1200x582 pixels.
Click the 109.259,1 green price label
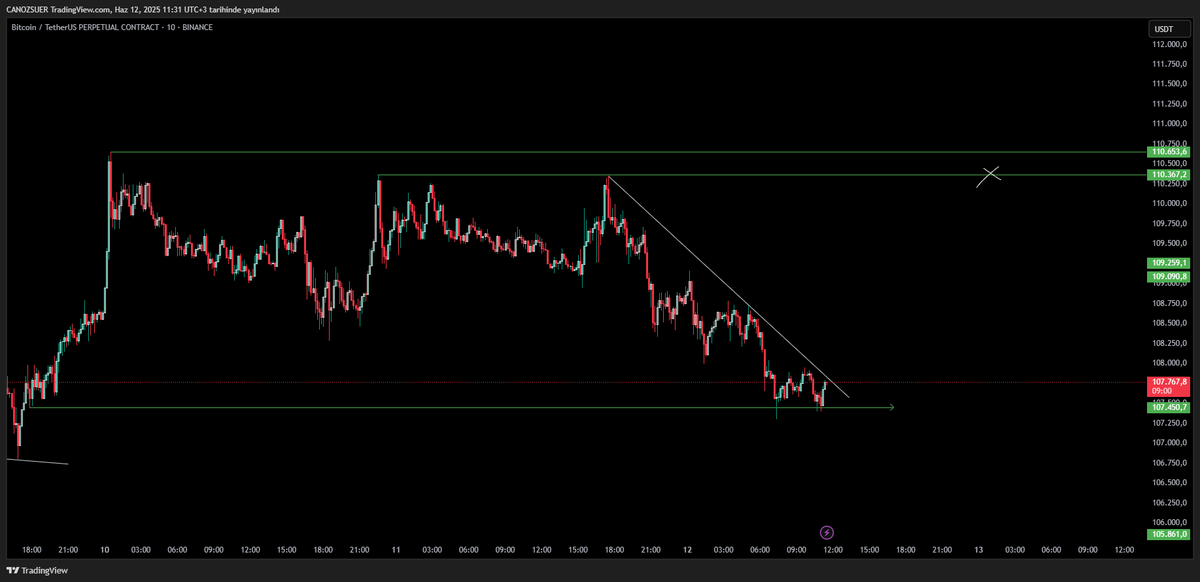pyautogui.click(x=1169, y=263)
